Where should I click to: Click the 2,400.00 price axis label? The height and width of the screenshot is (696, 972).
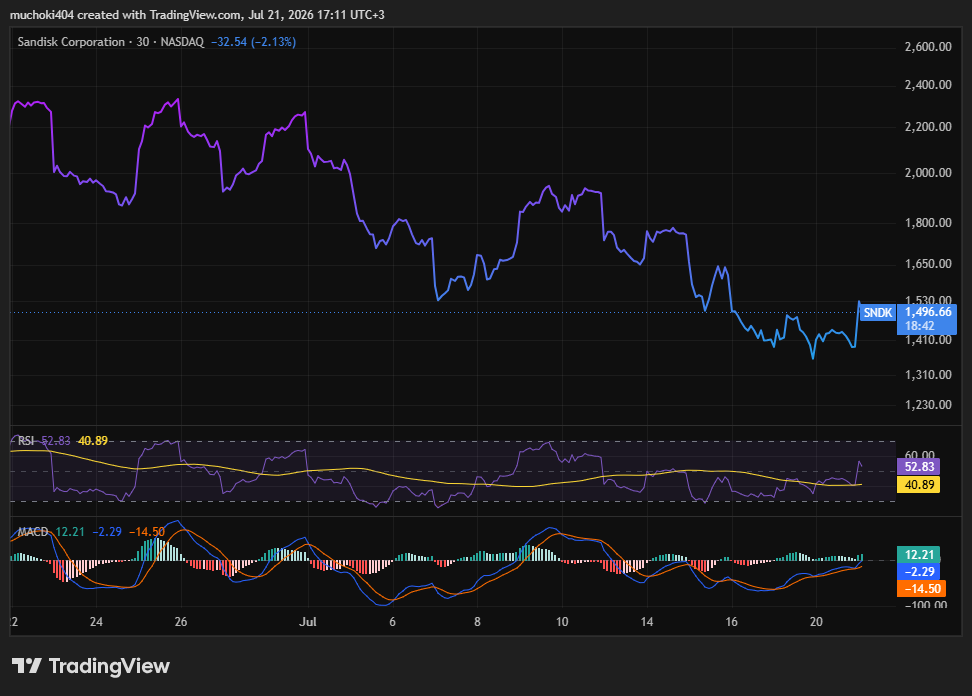(928, 85)
